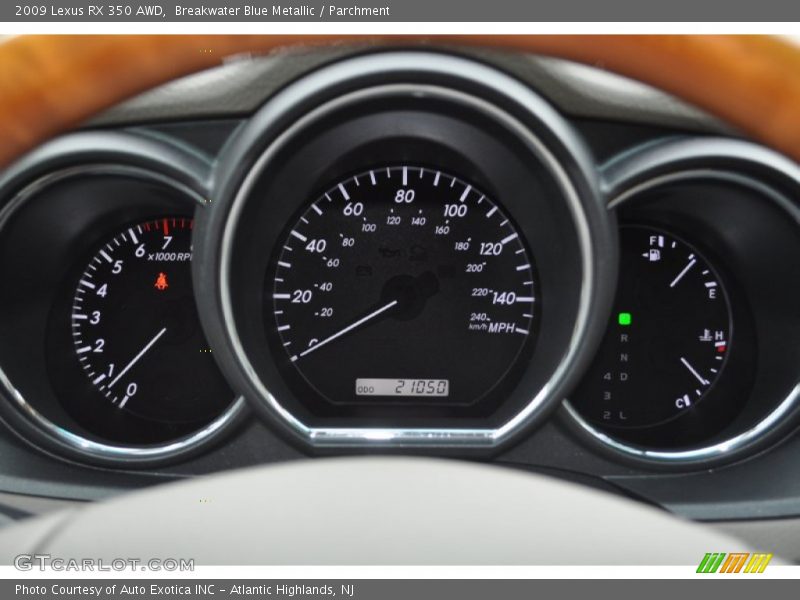Click the 0 on the tachometer
Screen dimensions: 800x600
click(x=131, y=390)
